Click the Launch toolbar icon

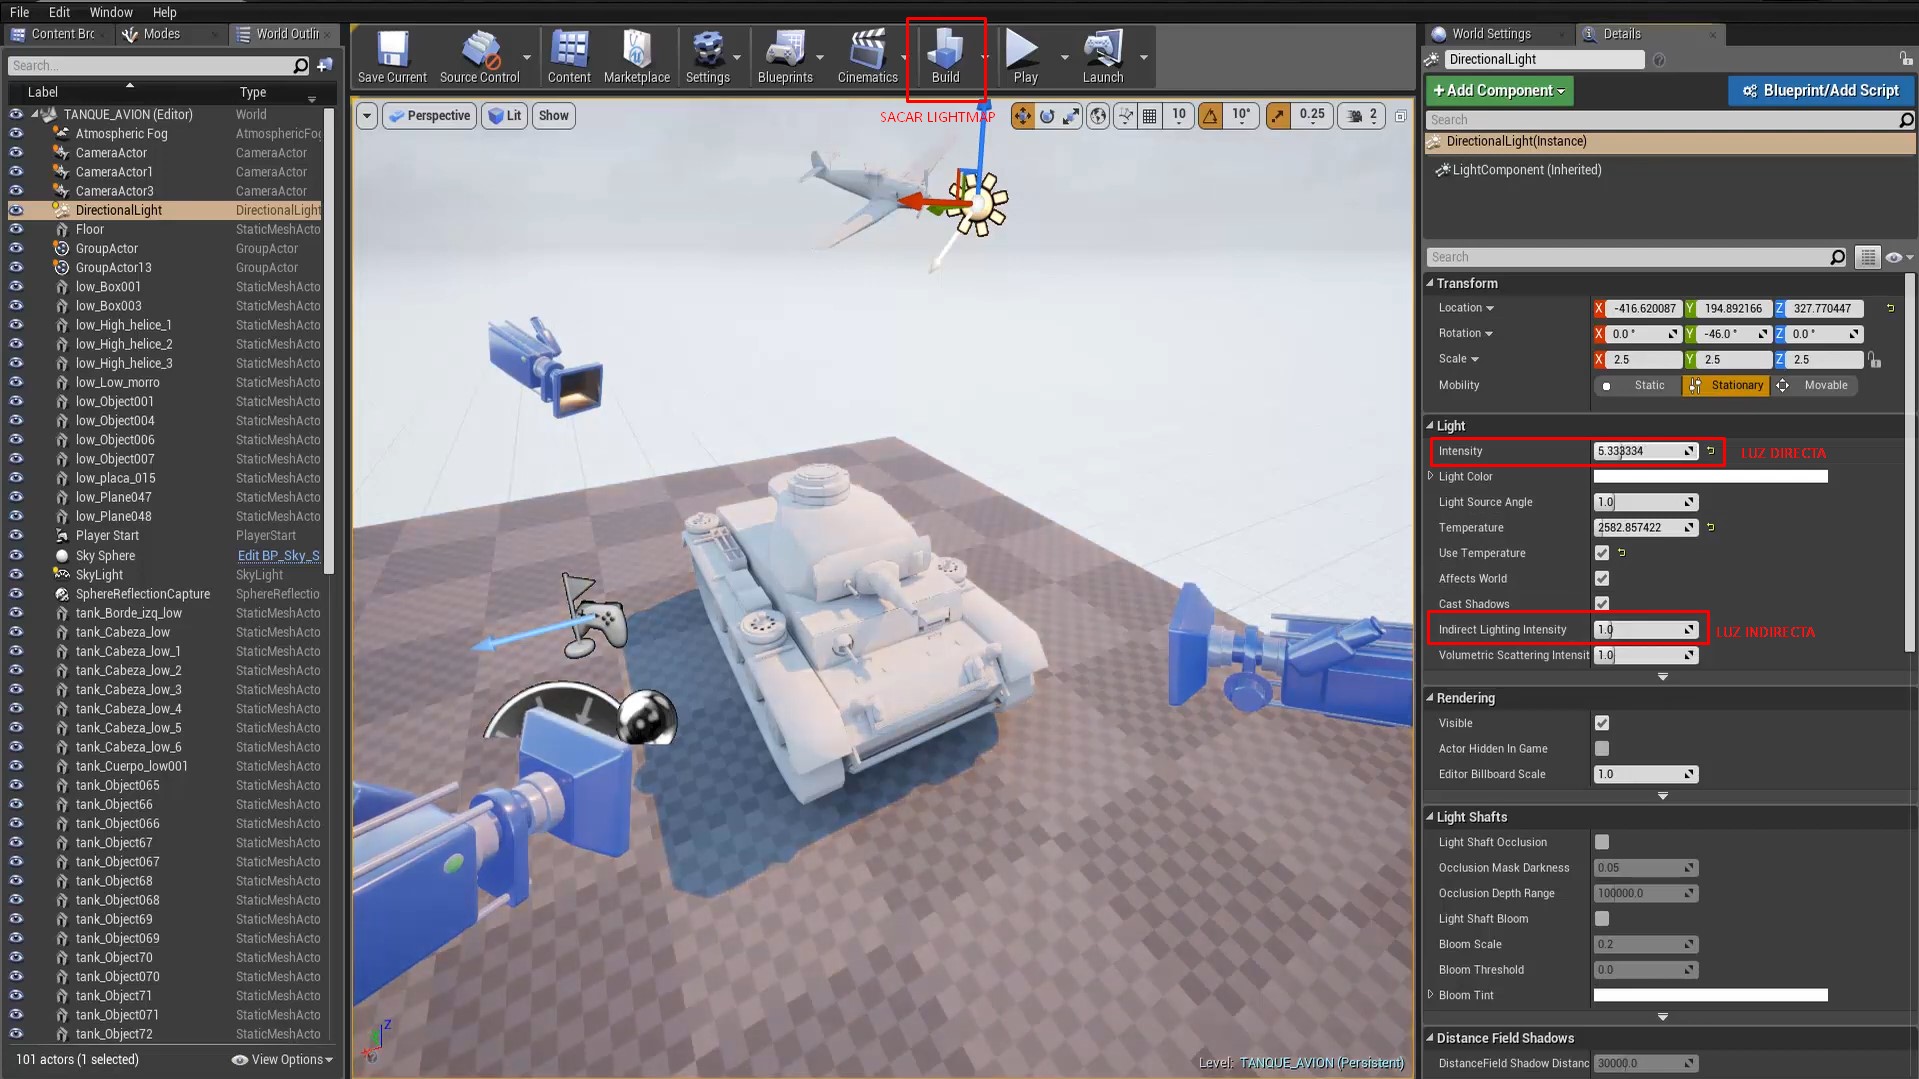[1103, 57]
